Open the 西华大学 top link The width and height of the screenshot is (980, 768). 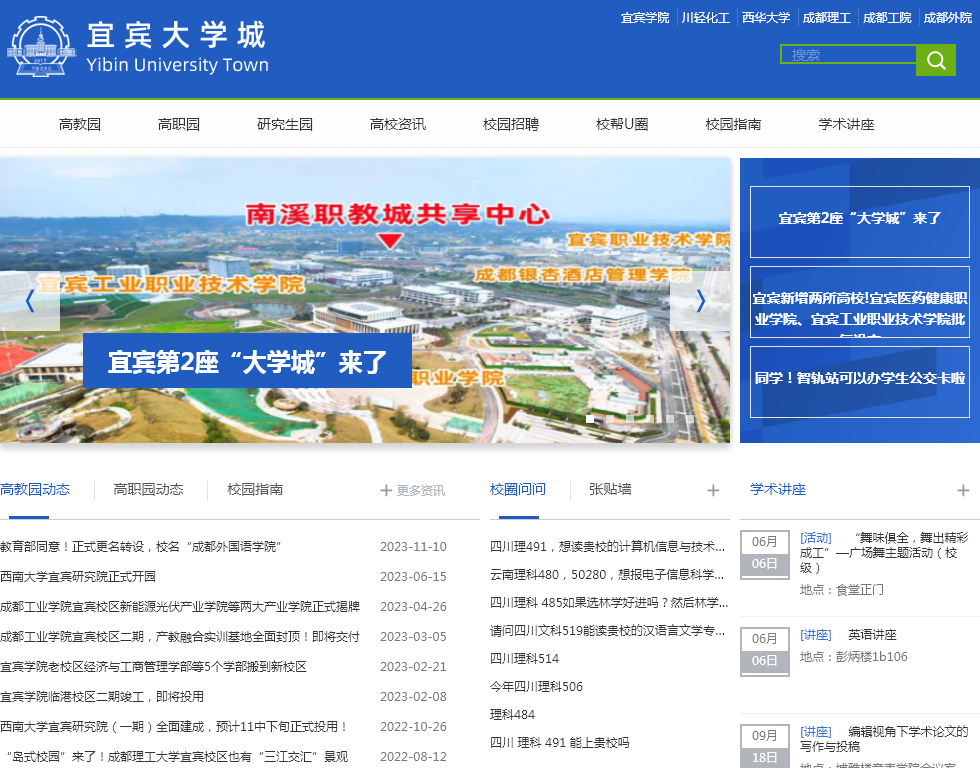tap(766, 17)
